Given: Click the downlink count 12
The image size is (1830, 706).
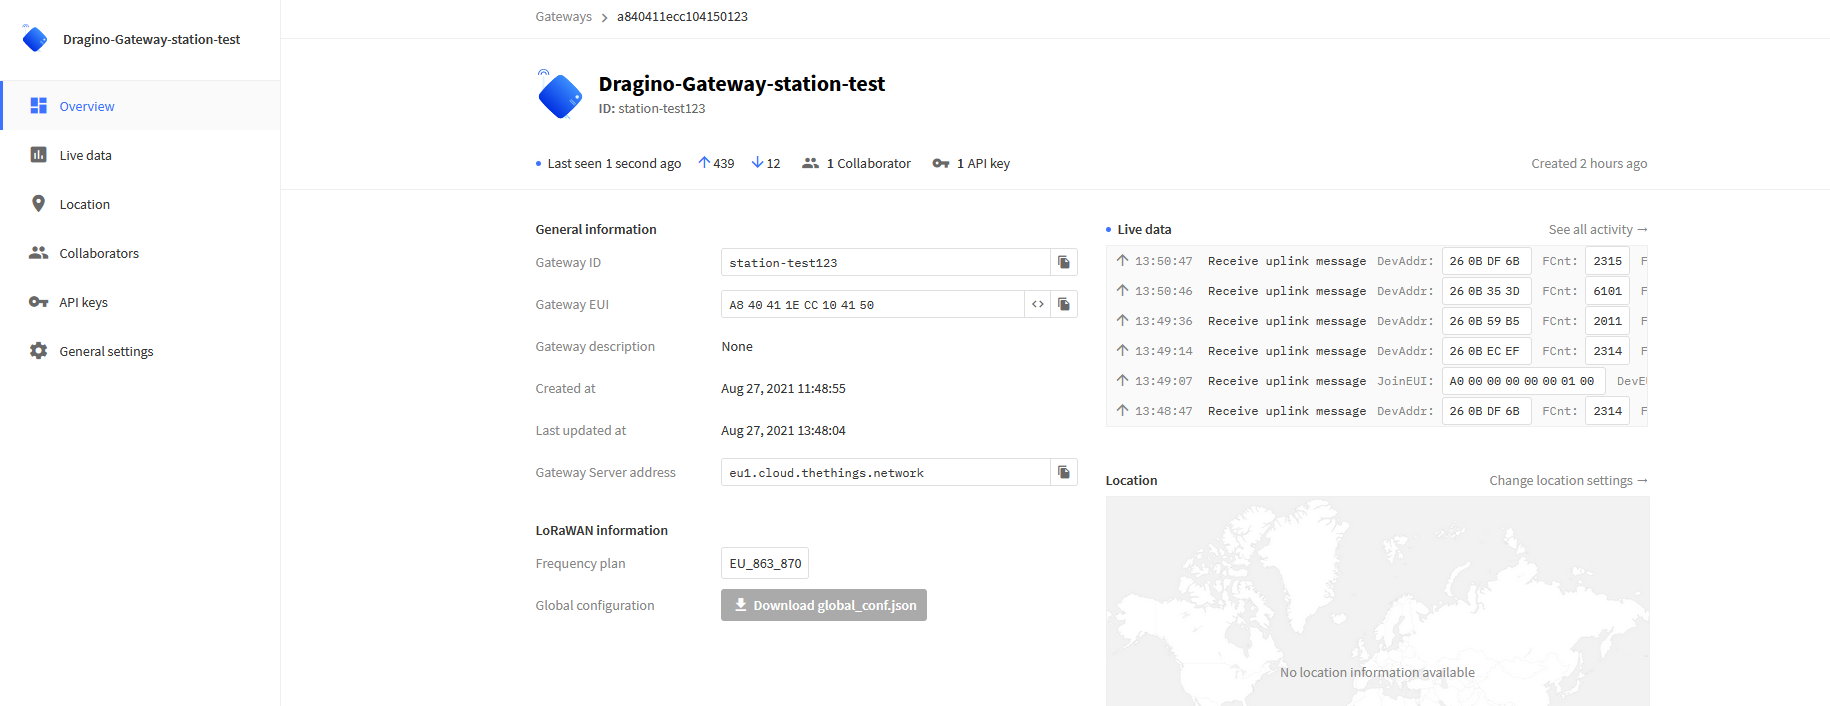Looking at the screenshot, I should click(x=766, y=163).
